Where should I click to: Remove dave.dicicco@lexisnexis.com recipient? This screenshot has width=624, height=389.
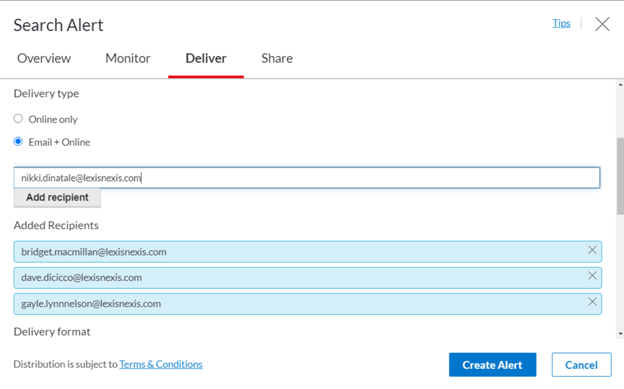pyautogui.click(x=592, y=276)
